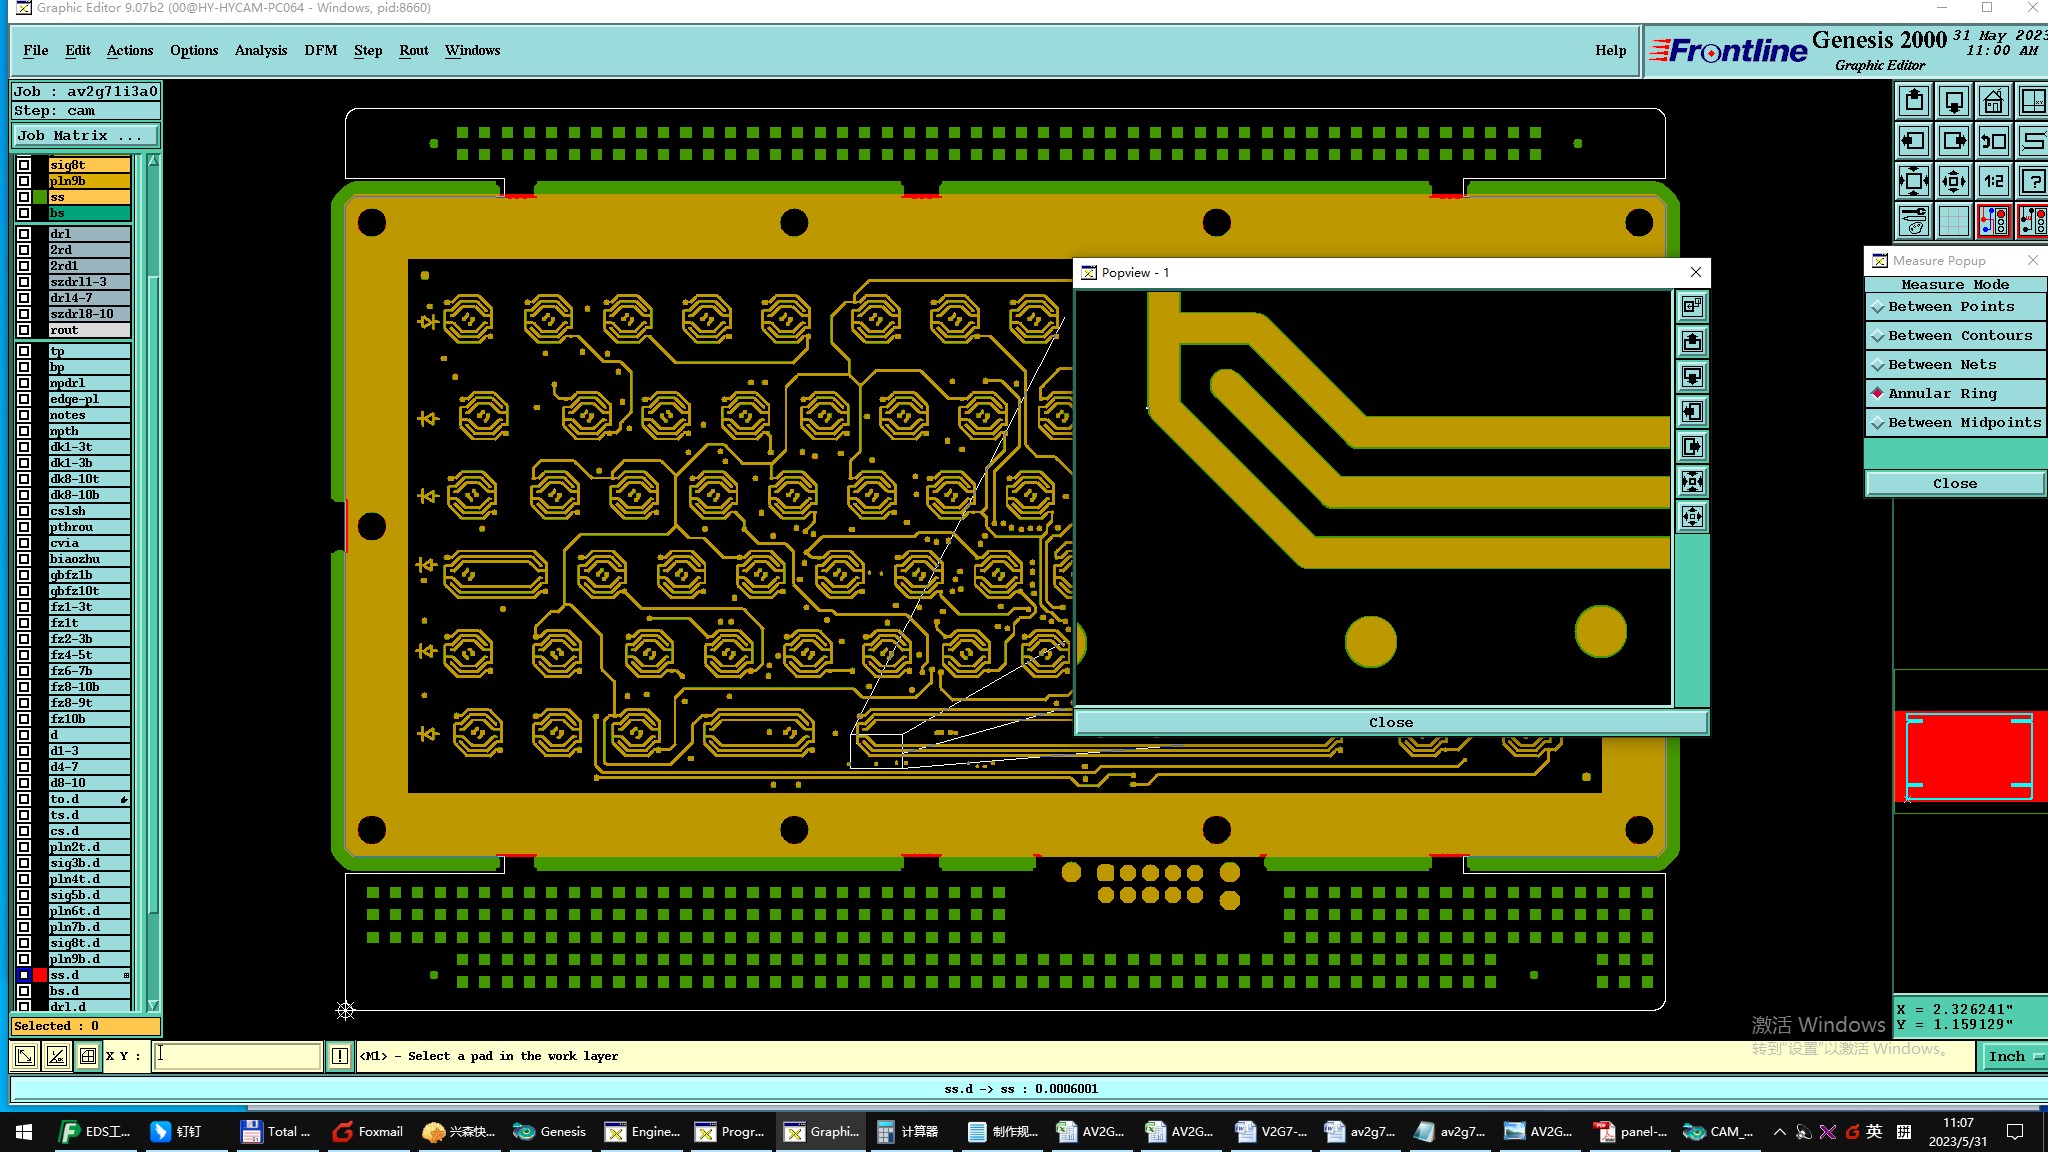Open the Windows menu
The width and height of the screenshot is (2048, 1152).
click(473, 50)
